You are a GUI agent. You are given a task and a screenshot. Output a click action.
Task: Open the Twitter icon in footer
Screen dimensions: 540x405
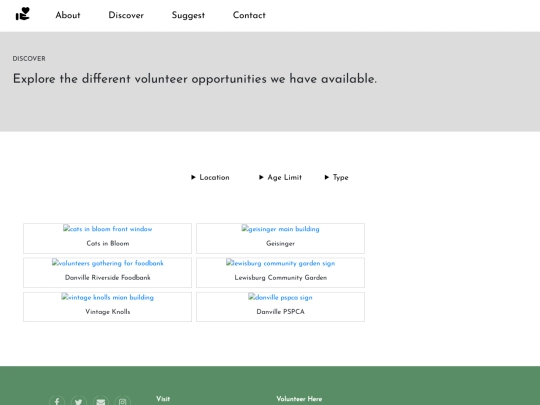(79, 401)
